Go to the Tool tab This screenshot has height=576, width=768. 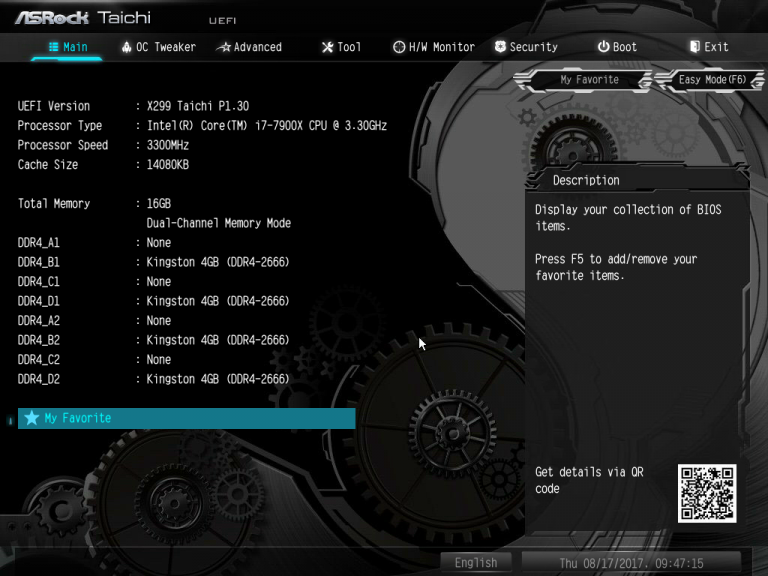(341, 47)
